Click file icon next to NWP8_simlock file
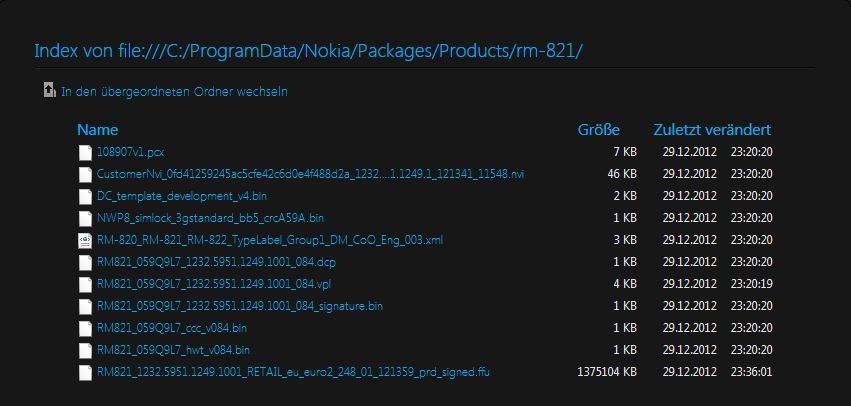Viewport: 851px width, 406px height. 85,218
